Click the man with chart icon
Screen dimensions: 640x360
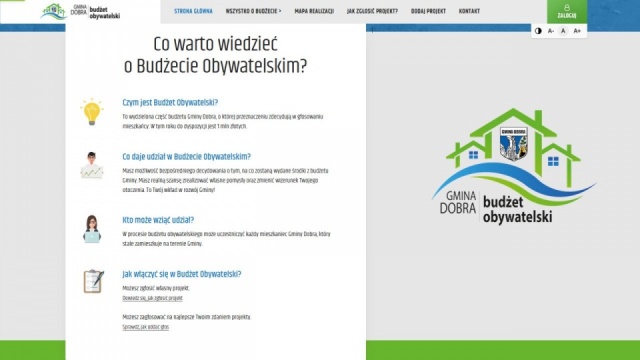point(92,165)
